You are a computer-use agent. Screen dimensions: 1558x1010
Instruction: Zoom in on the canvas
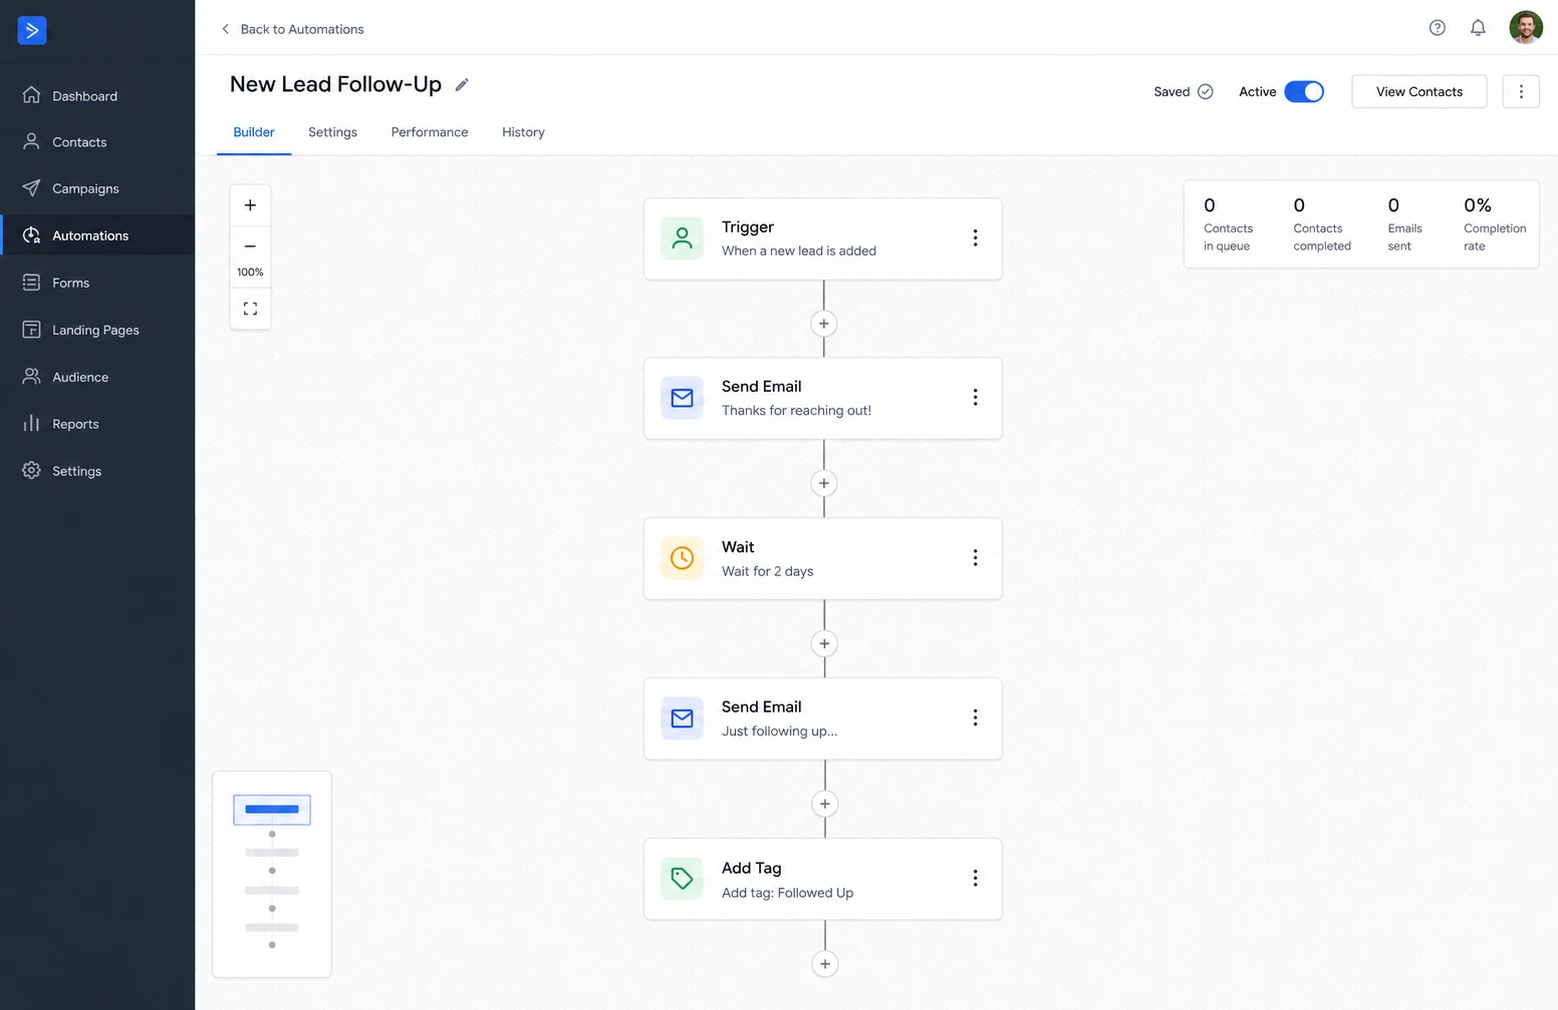coord(250,205)
